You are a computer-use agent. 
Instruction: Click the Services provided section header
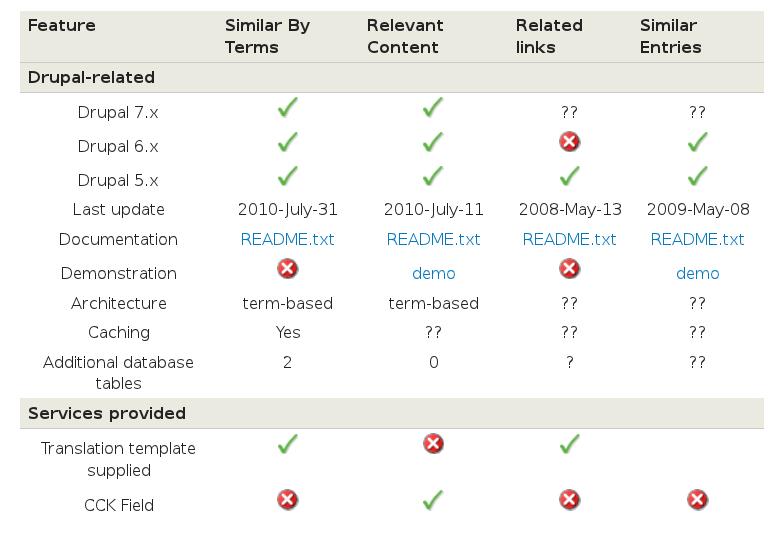[391, 413]
